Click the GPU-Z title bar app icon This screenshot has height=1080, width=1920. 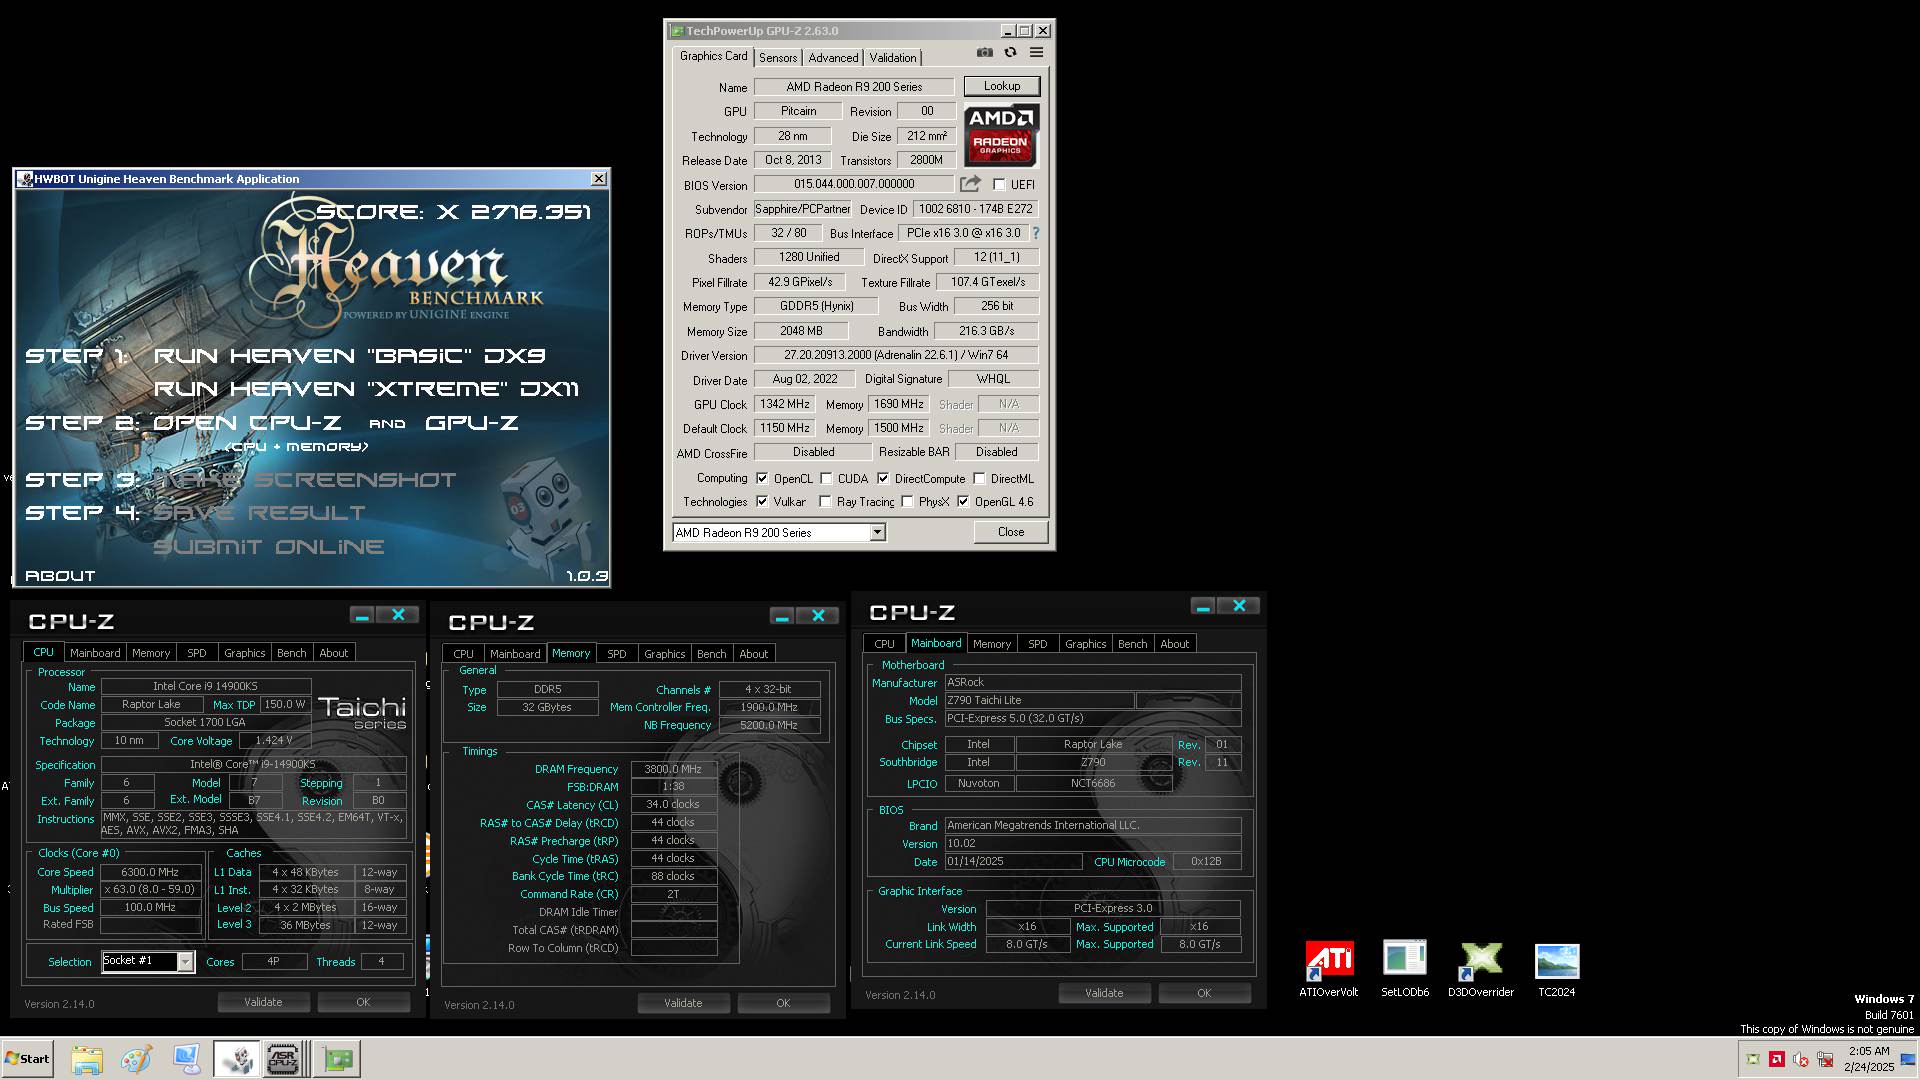pyautogui.click(x=677, y=31)
